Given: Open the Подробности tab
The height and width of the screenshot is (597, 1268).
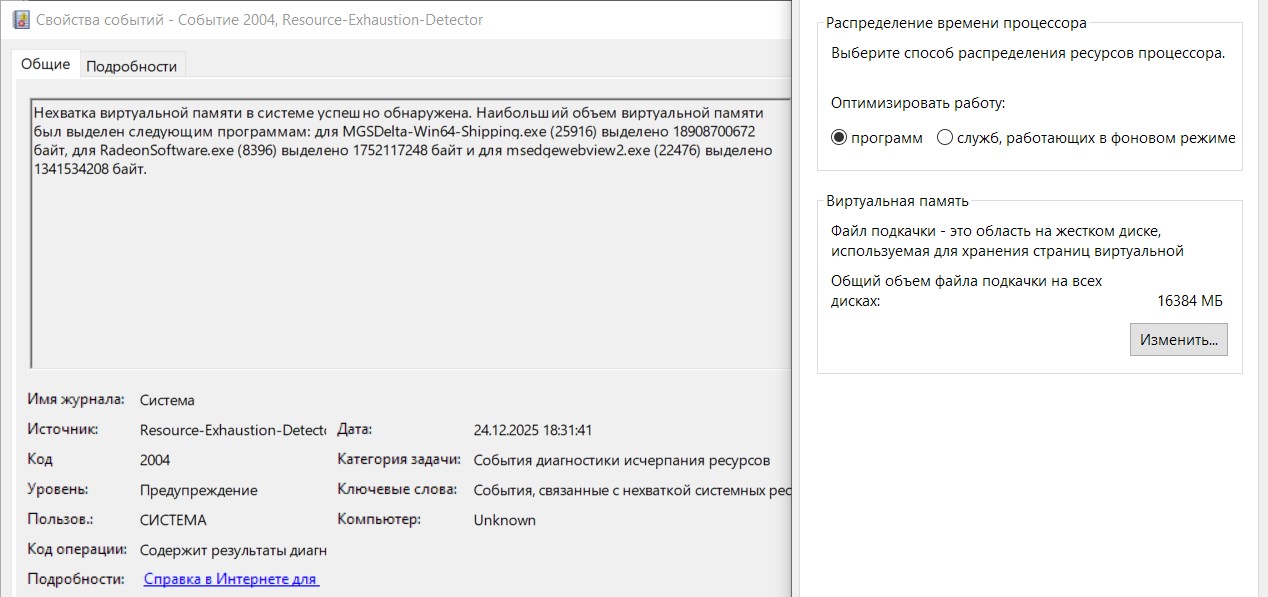Looking at the screenshot, I should point(131,66).
